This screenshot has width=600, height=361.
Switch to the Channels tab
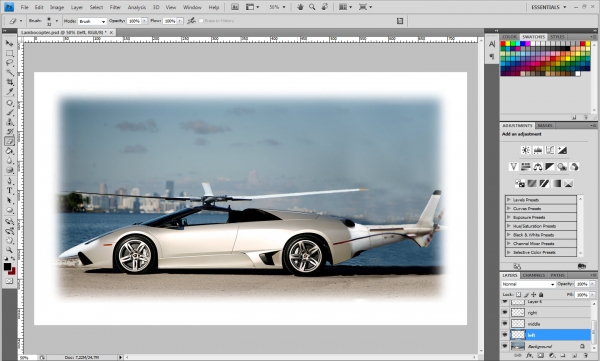pos(533,275)
